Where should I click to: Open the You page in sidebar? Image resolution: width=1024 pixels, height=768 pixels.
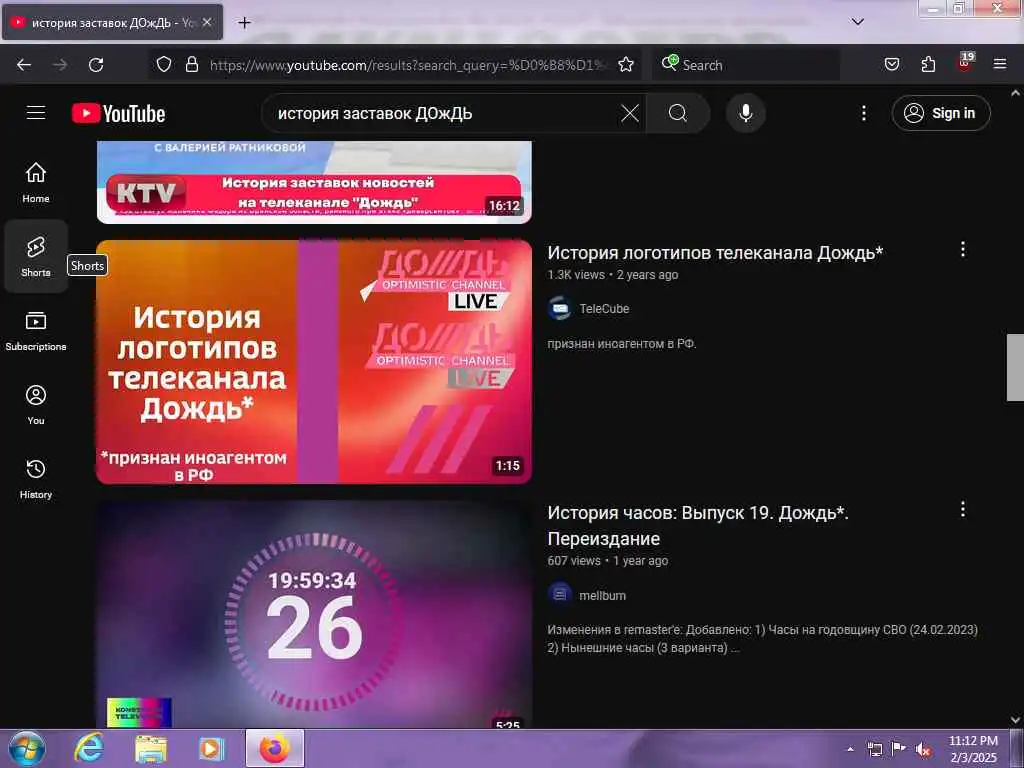coord(36,404)
